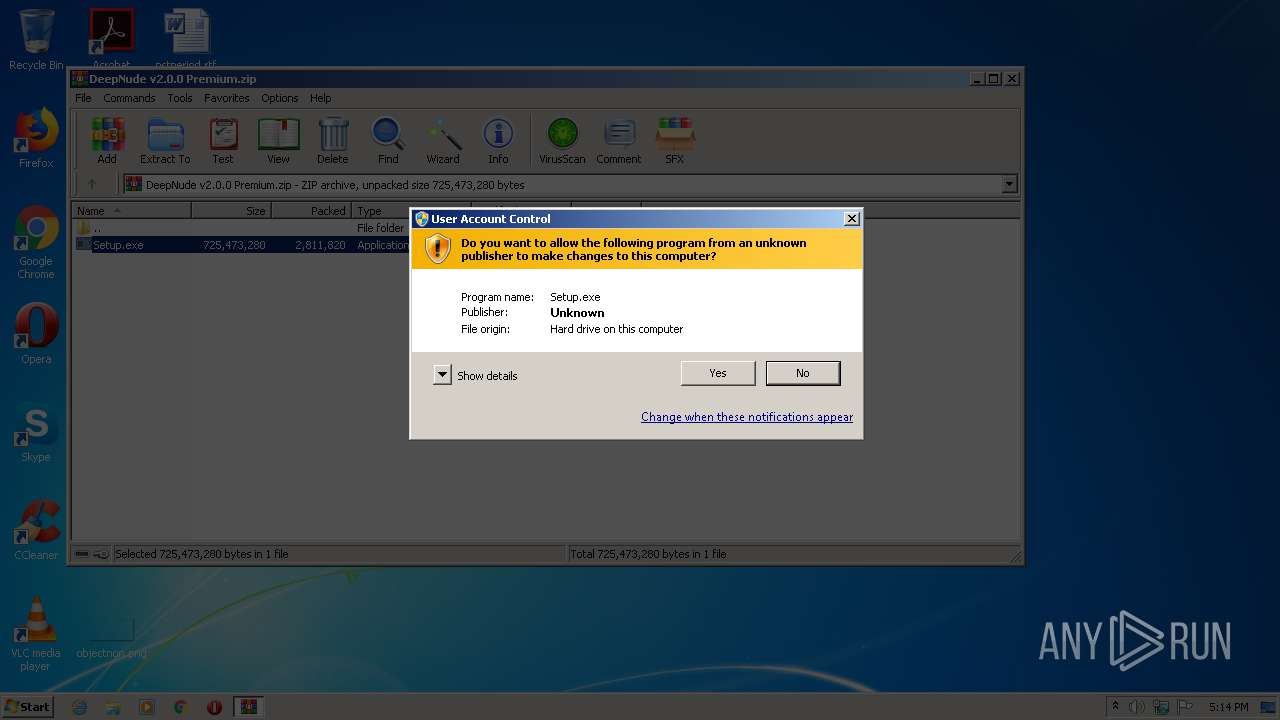
Task: Open the Help menu
Action: pos(320,98)
